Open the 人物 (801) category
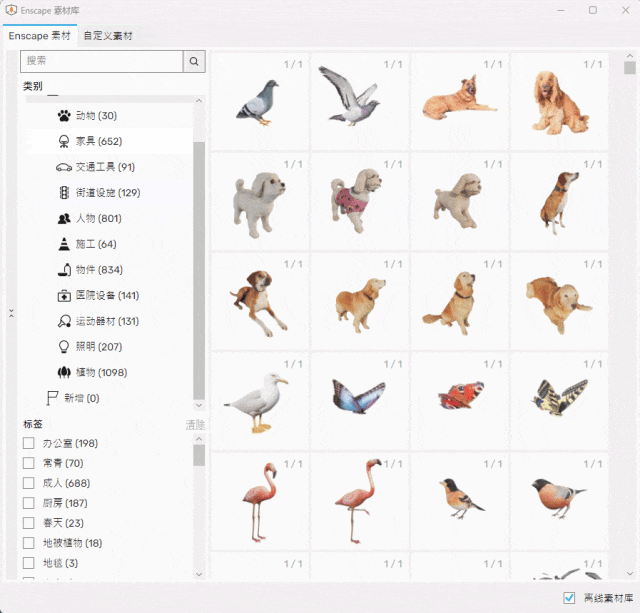This screenshot has width=640, height=613. [110, 219]
